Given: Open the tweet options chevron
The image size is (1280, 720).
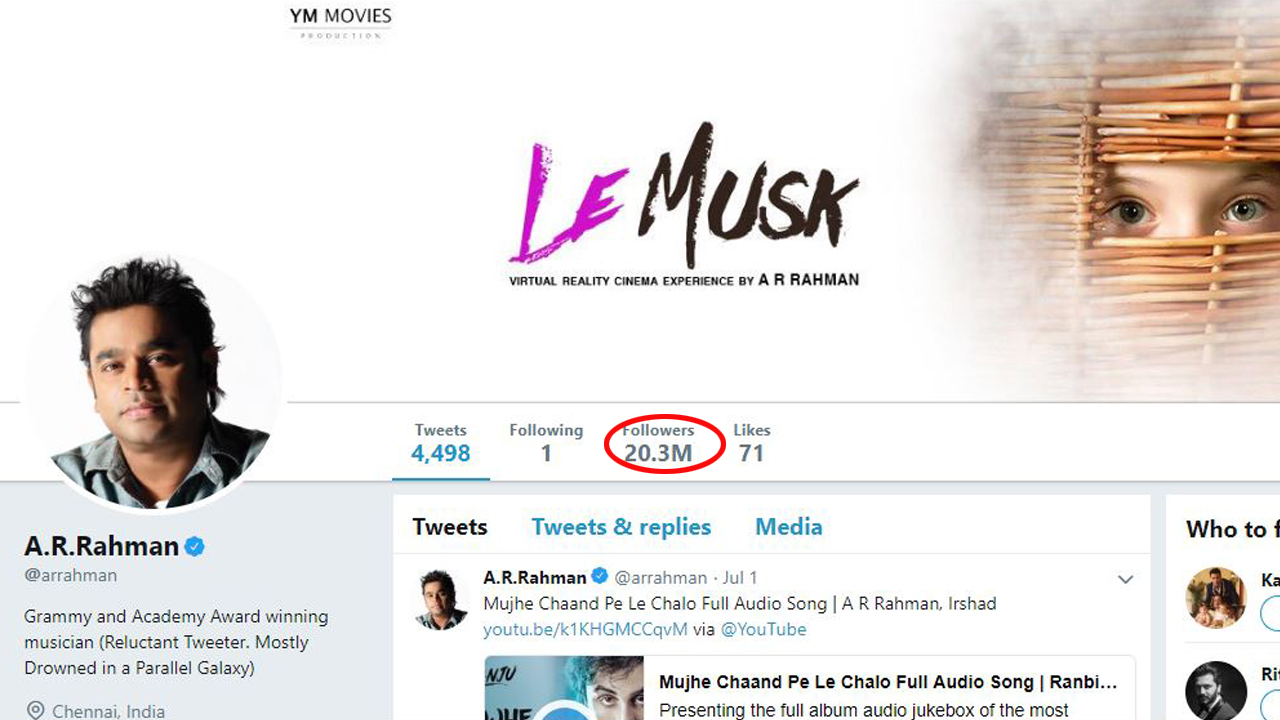Looking at the screenshot, I should (1125, 579).
